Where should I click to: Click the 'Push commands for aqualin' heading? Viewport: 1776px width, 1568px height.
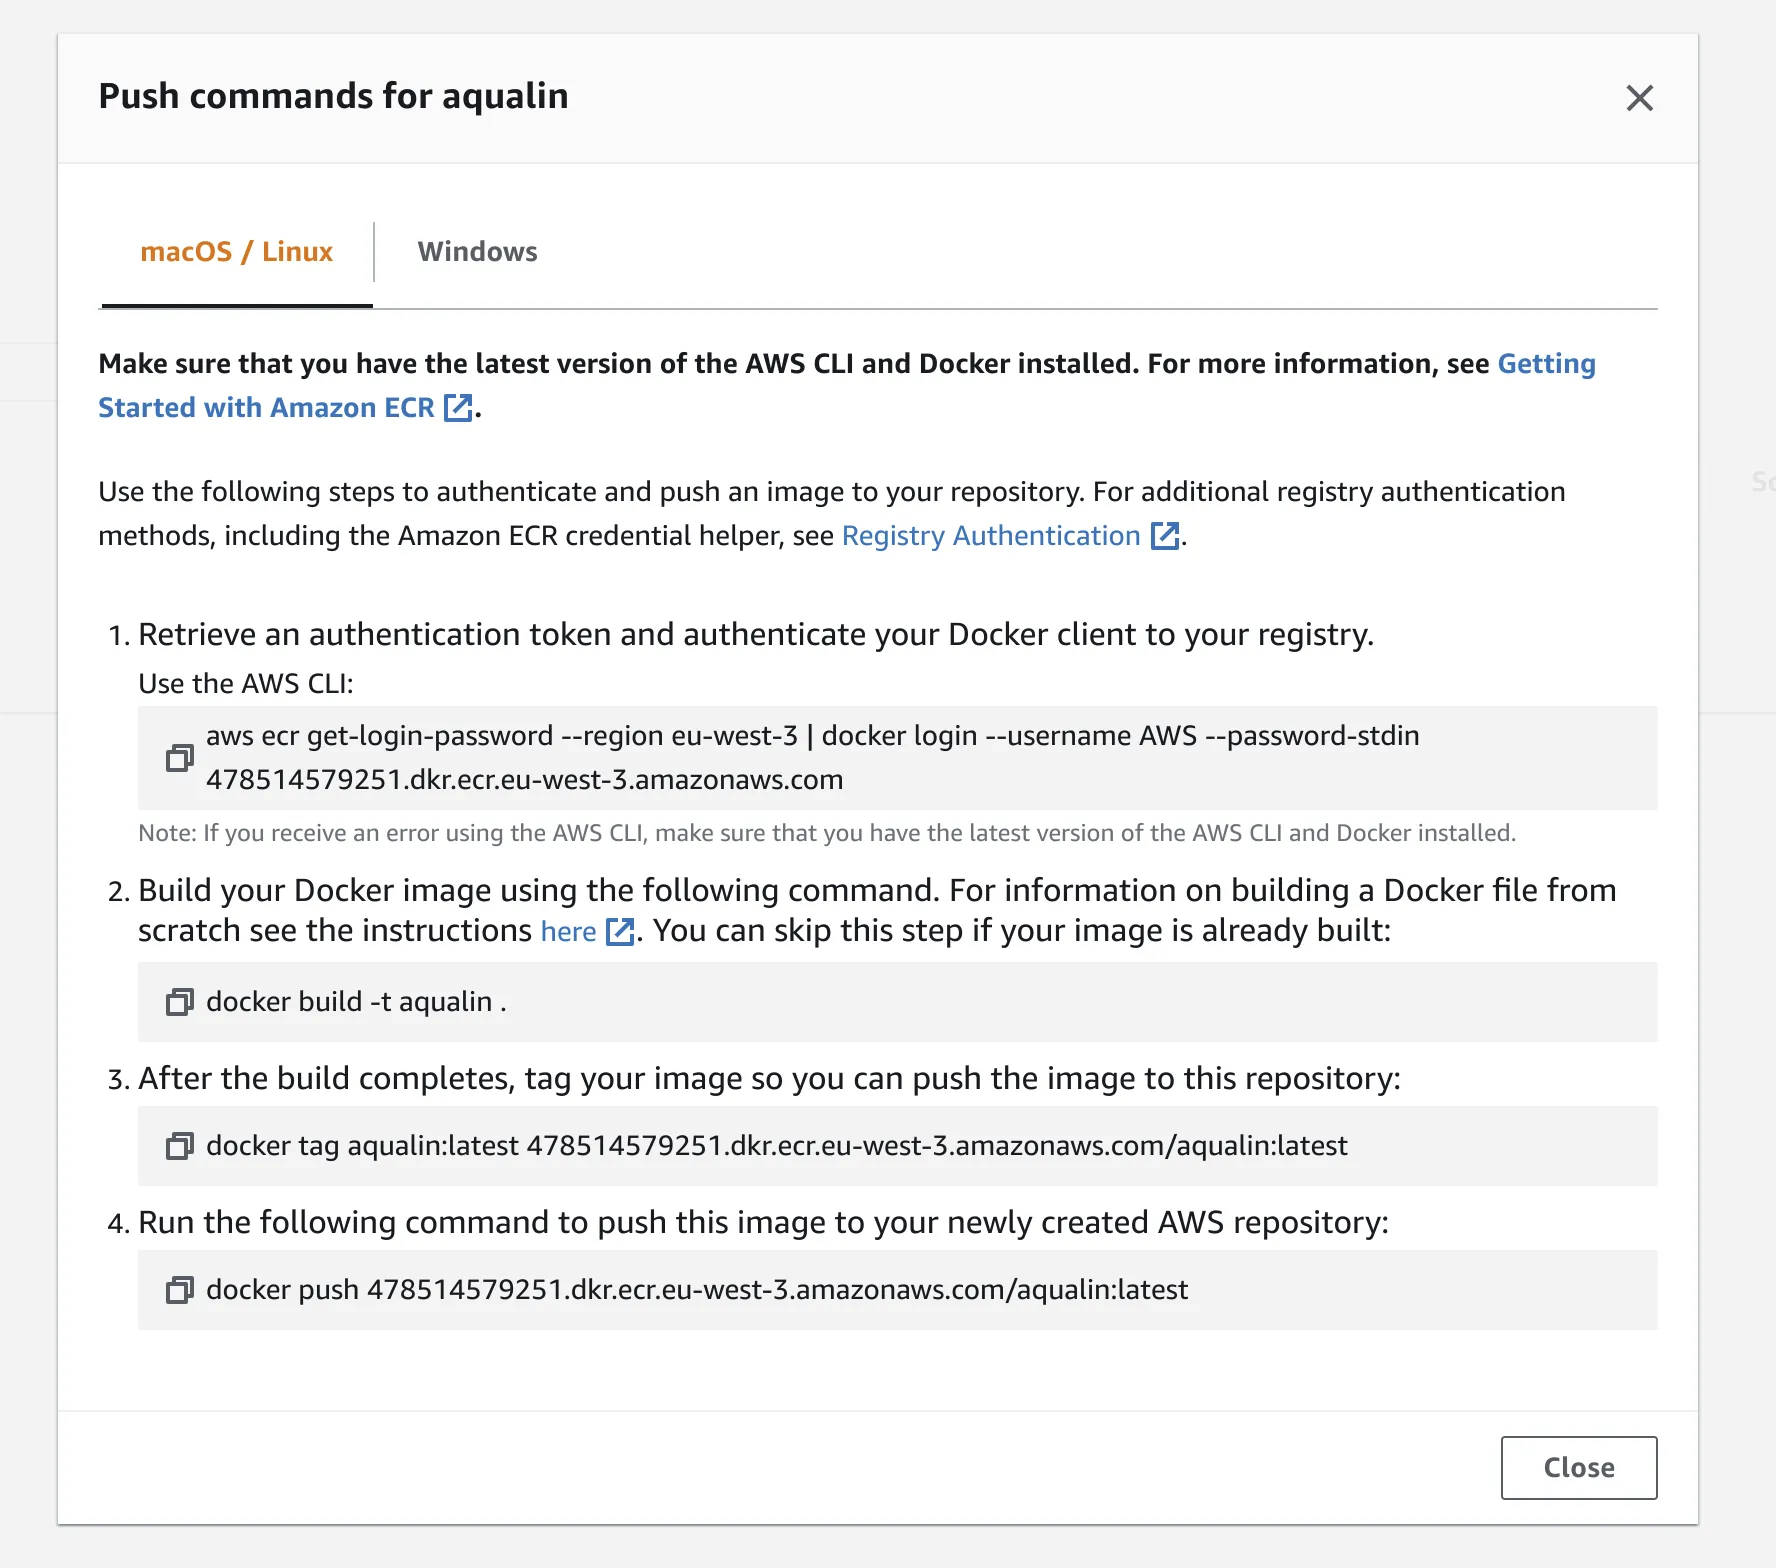click(333, 96)
